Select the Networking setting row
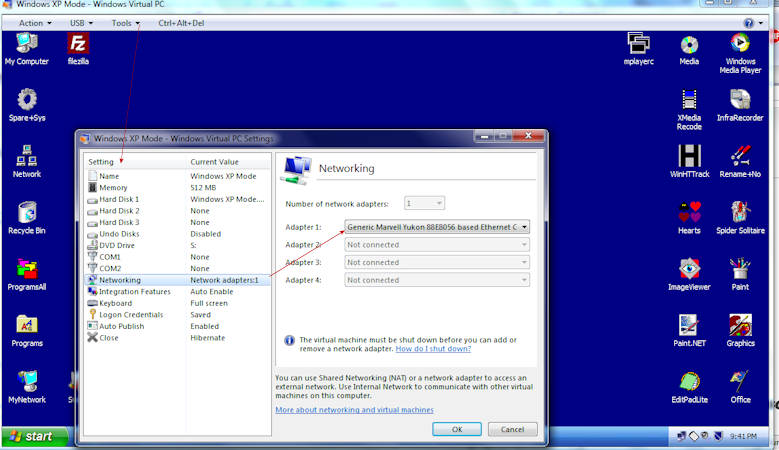Viewport: 779px width, 450px height. point(178,280)
